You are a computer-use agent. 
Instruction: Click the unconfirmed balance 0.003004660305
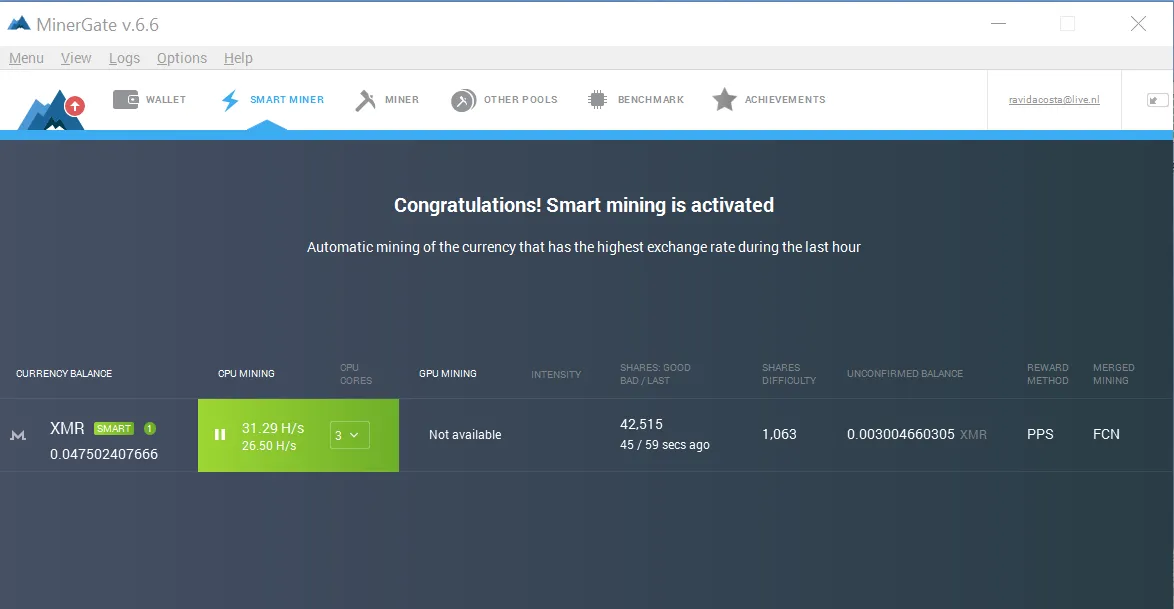(x=901, y=434)
